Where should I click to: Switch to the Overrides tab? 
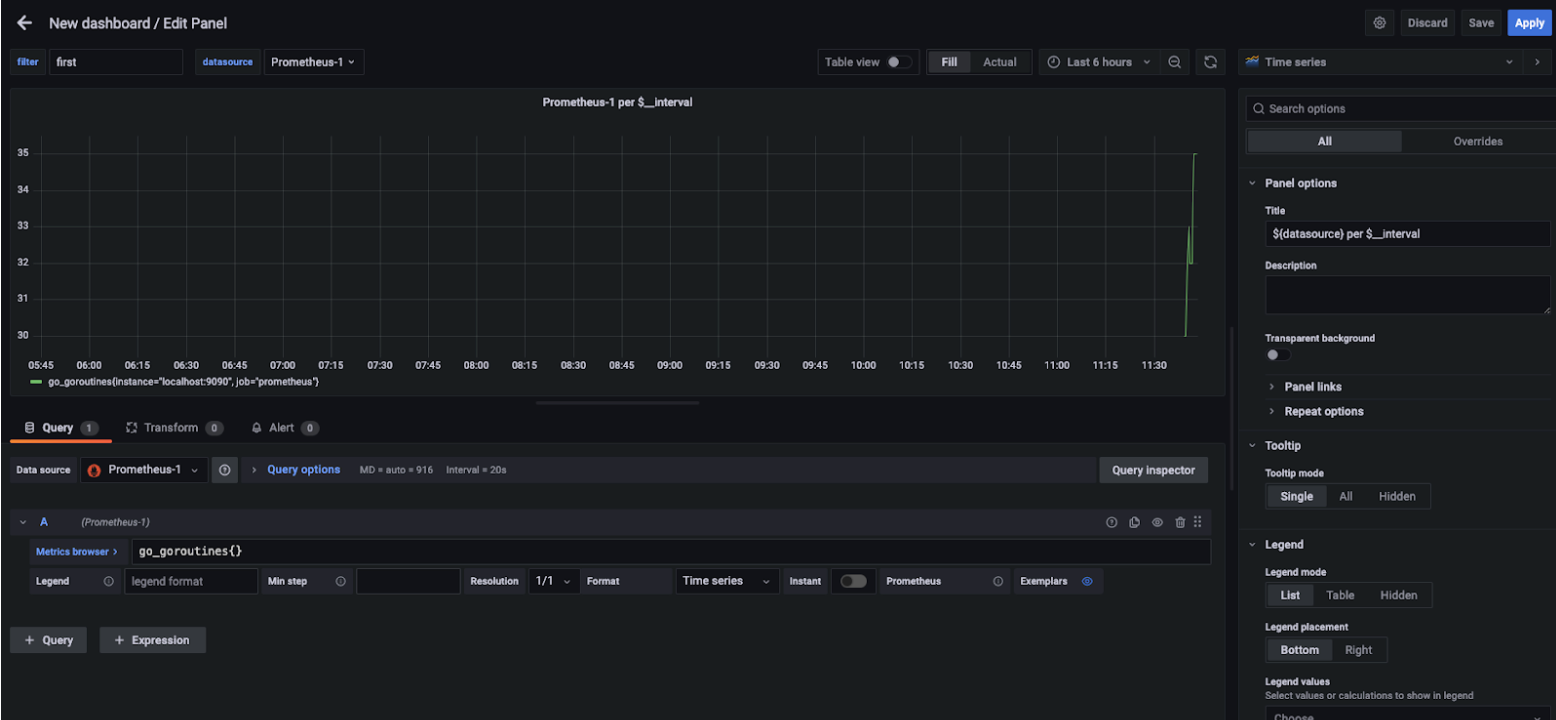click(x=1477, y=141)
